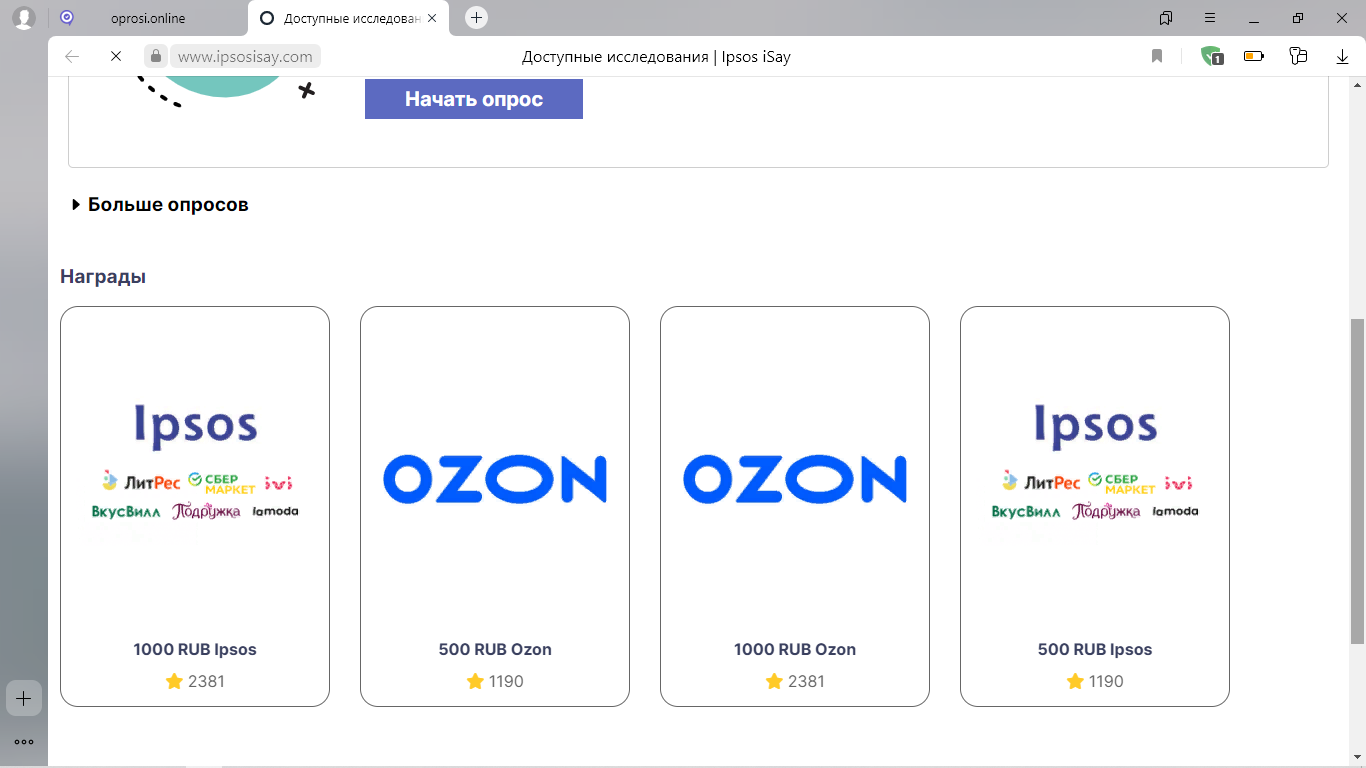
Task: Click the 1190 points under 500 RUB Ipsos
Action: tap(1107, 682)
